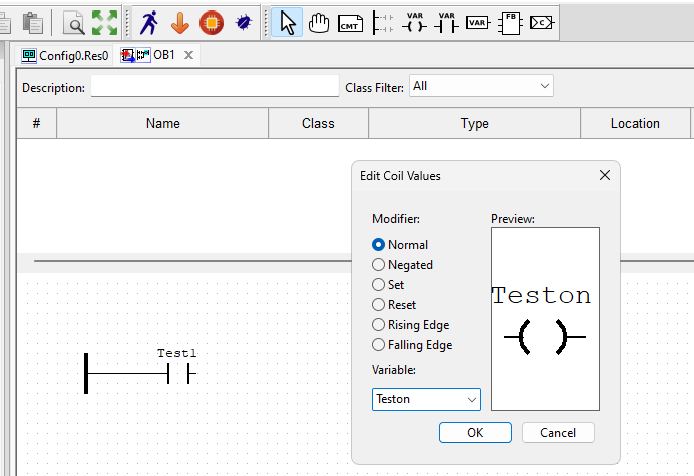
Task: Switch to the Config0.Res0 tab
Action: click(x=65, y=55)
